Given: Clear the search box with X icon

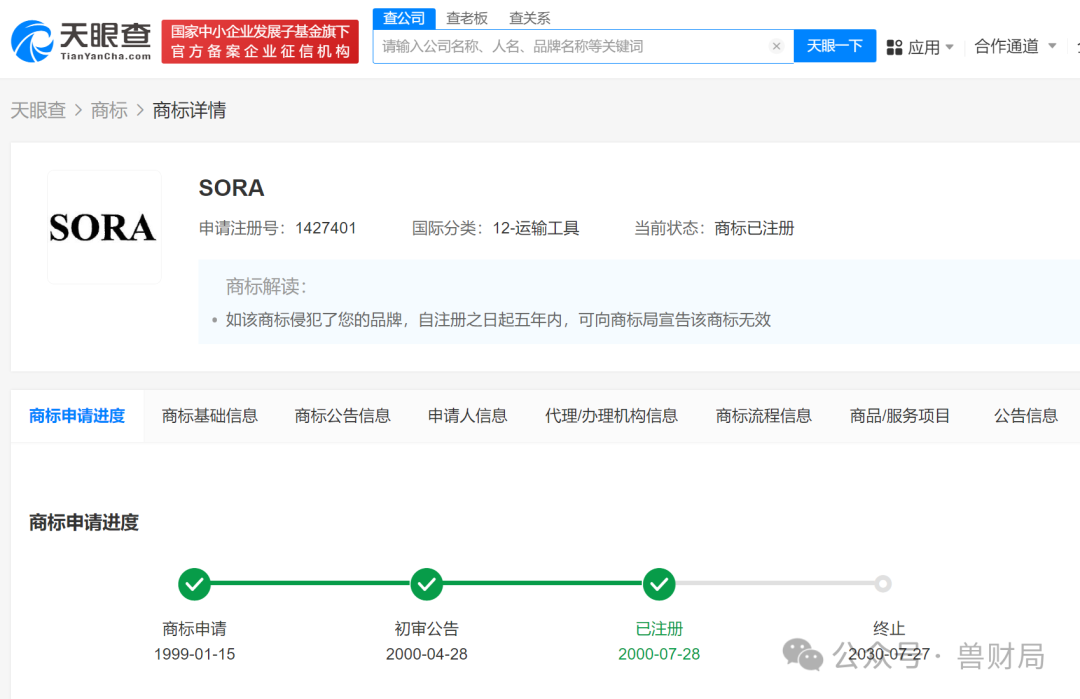Looking at the screenshot, I should (776, 46).
